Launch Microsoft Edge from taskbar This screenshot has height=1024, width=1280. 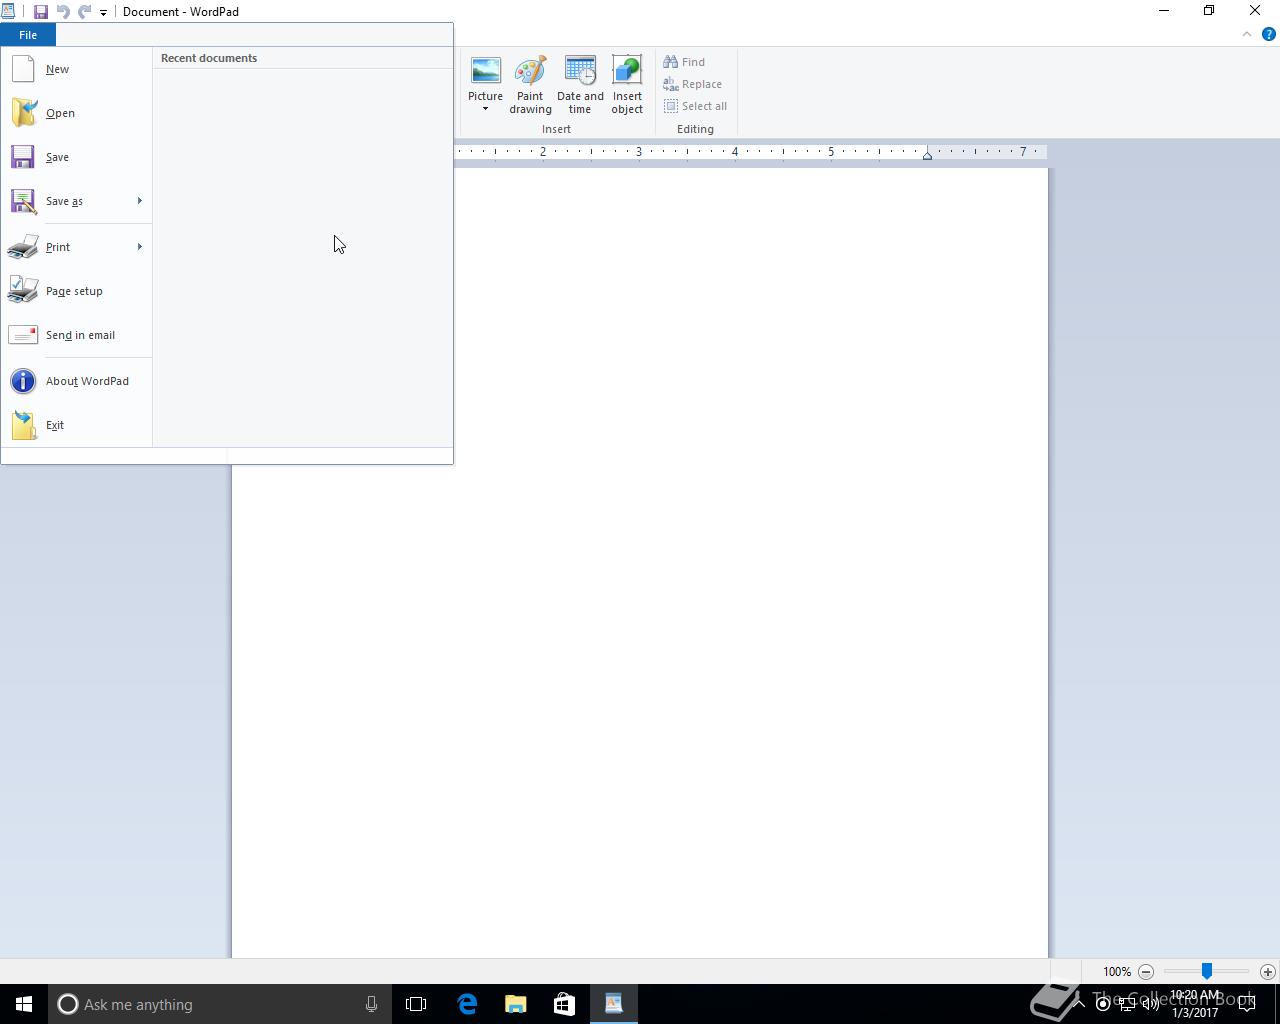467,1004
